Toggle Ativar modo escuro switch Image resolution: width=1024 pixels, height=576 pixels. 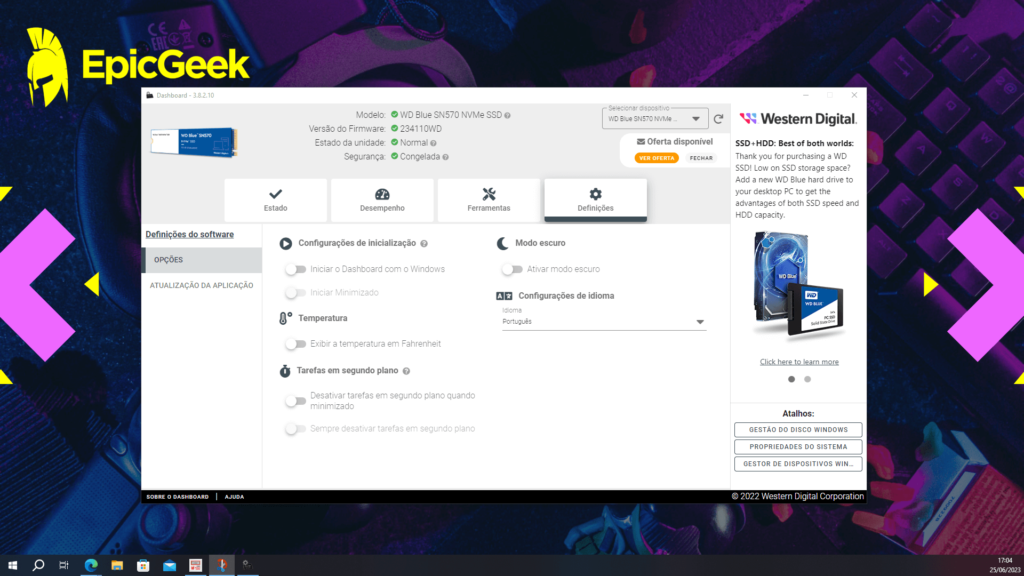click(x=511, y=269)
